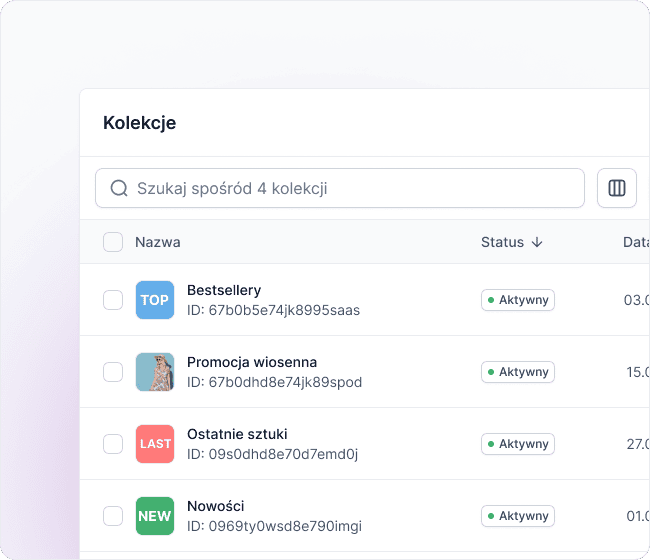The image size is (650, 560).
Task: Toggle the select-all checkbox in header
Action: [x=113, y=242]
